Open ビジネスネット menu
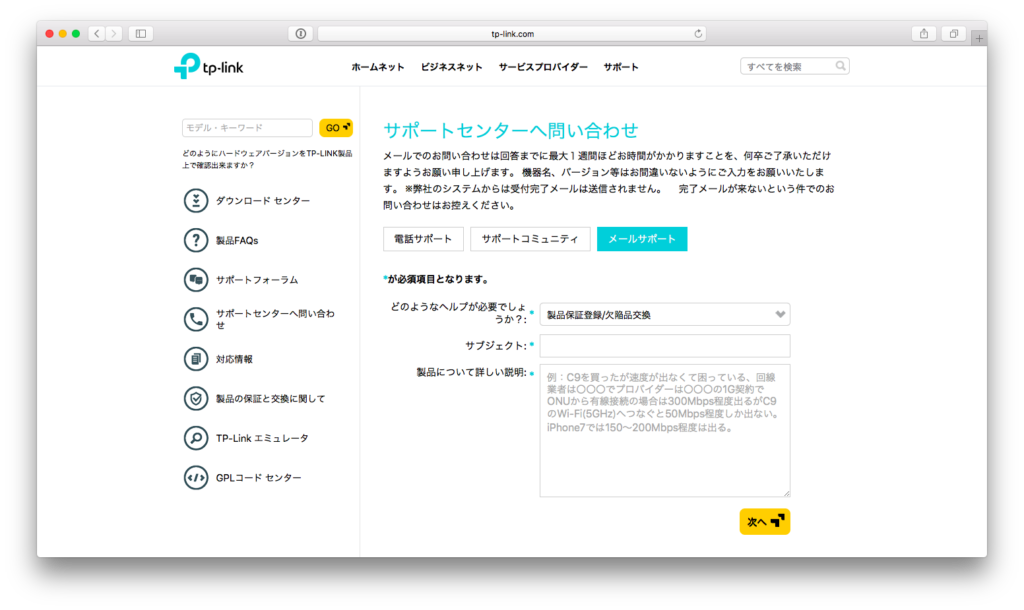The image size is (1024, 610). point(451,67)
